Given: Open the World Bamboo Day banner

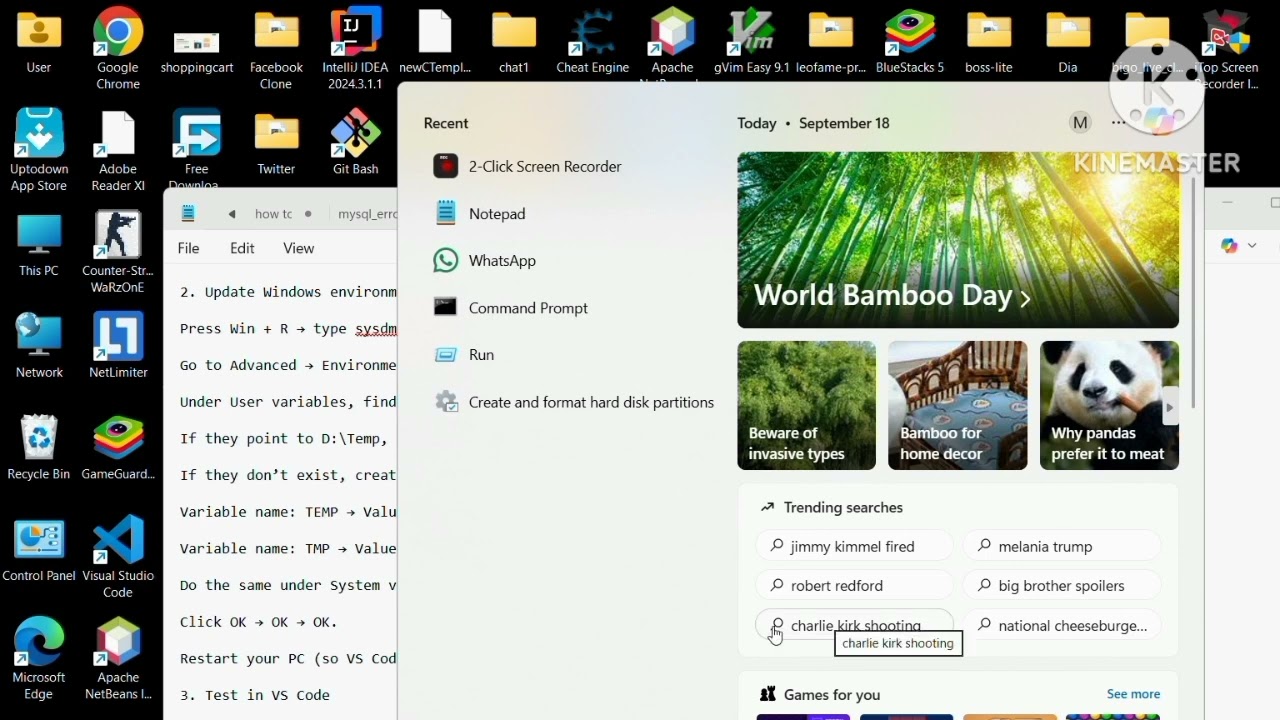Looking at the screenshot, I should point(958,240).
